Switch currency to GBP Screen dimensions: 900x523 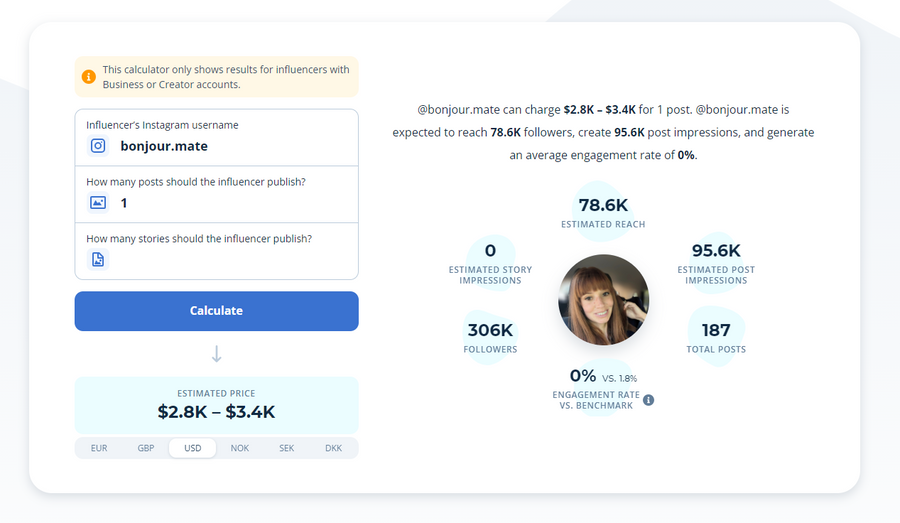[x=146, y=448]
